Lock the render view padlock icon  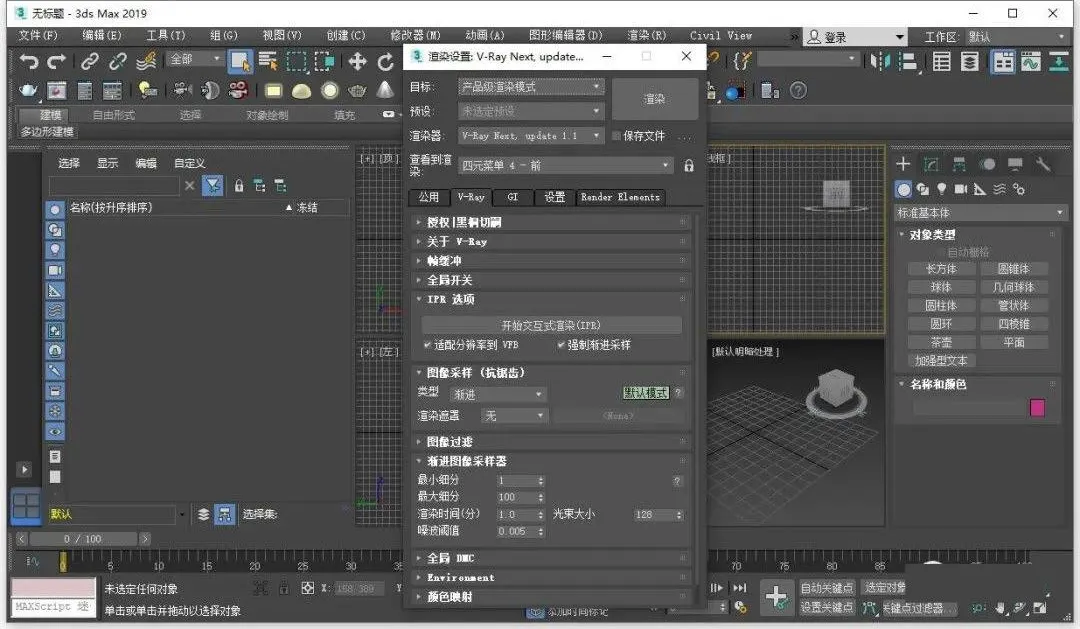click(689, 165)
